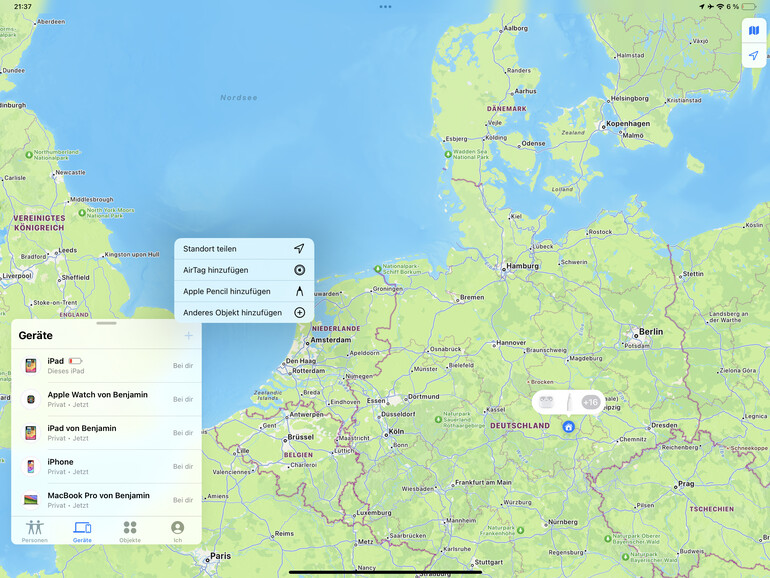
Task: Tap the plus icon beside Geräte
Action: [x=188, y=336]
